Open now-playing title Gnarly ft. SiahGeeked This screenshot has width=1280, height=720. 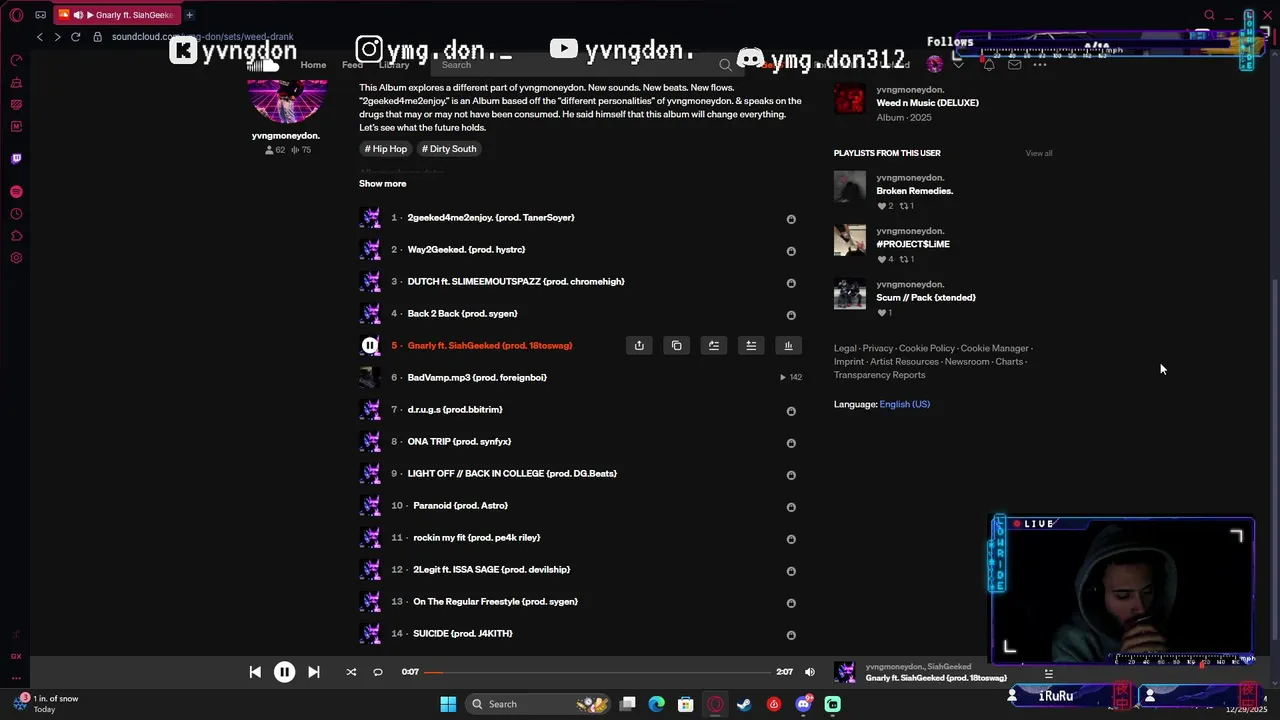point(936,678)
